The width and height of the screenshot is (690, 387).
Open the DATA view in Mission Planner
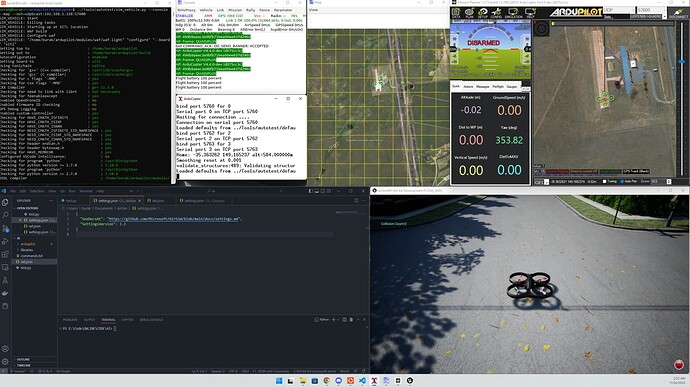tap(456, 13)
